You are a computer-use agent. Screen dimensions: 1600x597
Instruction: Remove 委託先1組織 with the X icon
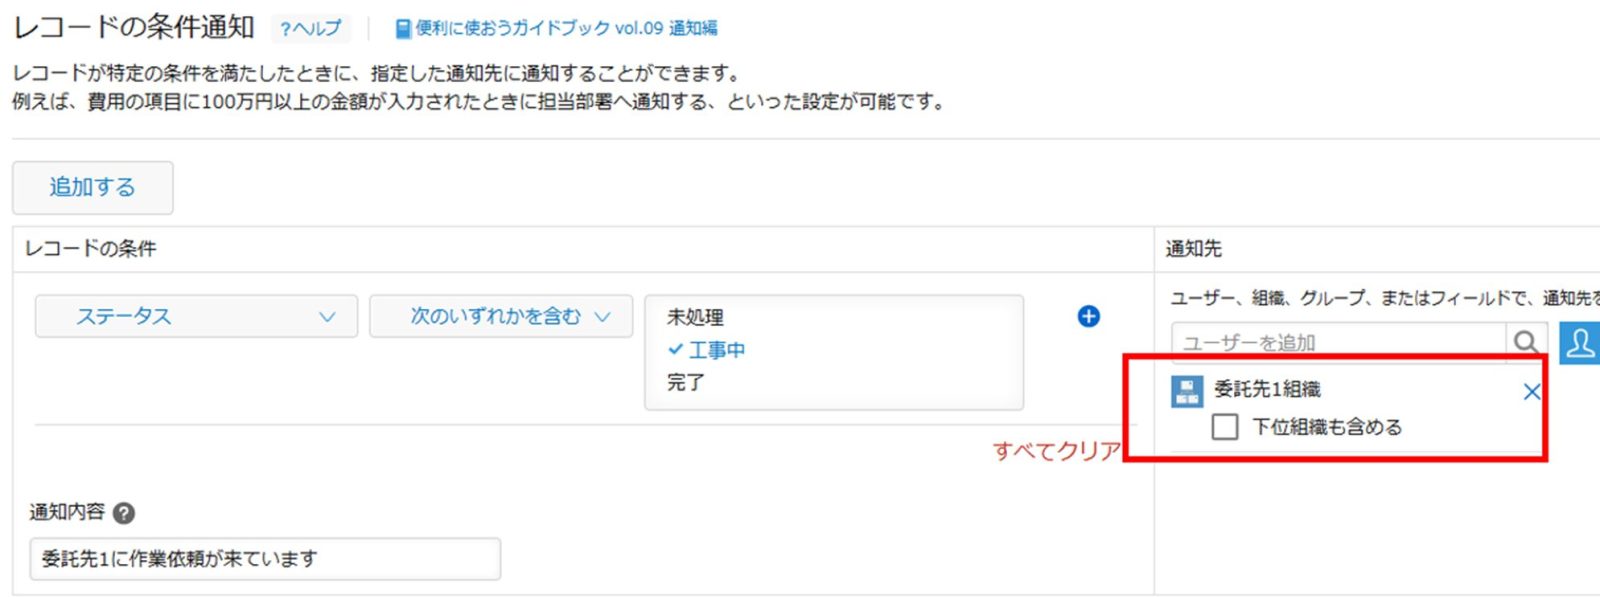1531,392
